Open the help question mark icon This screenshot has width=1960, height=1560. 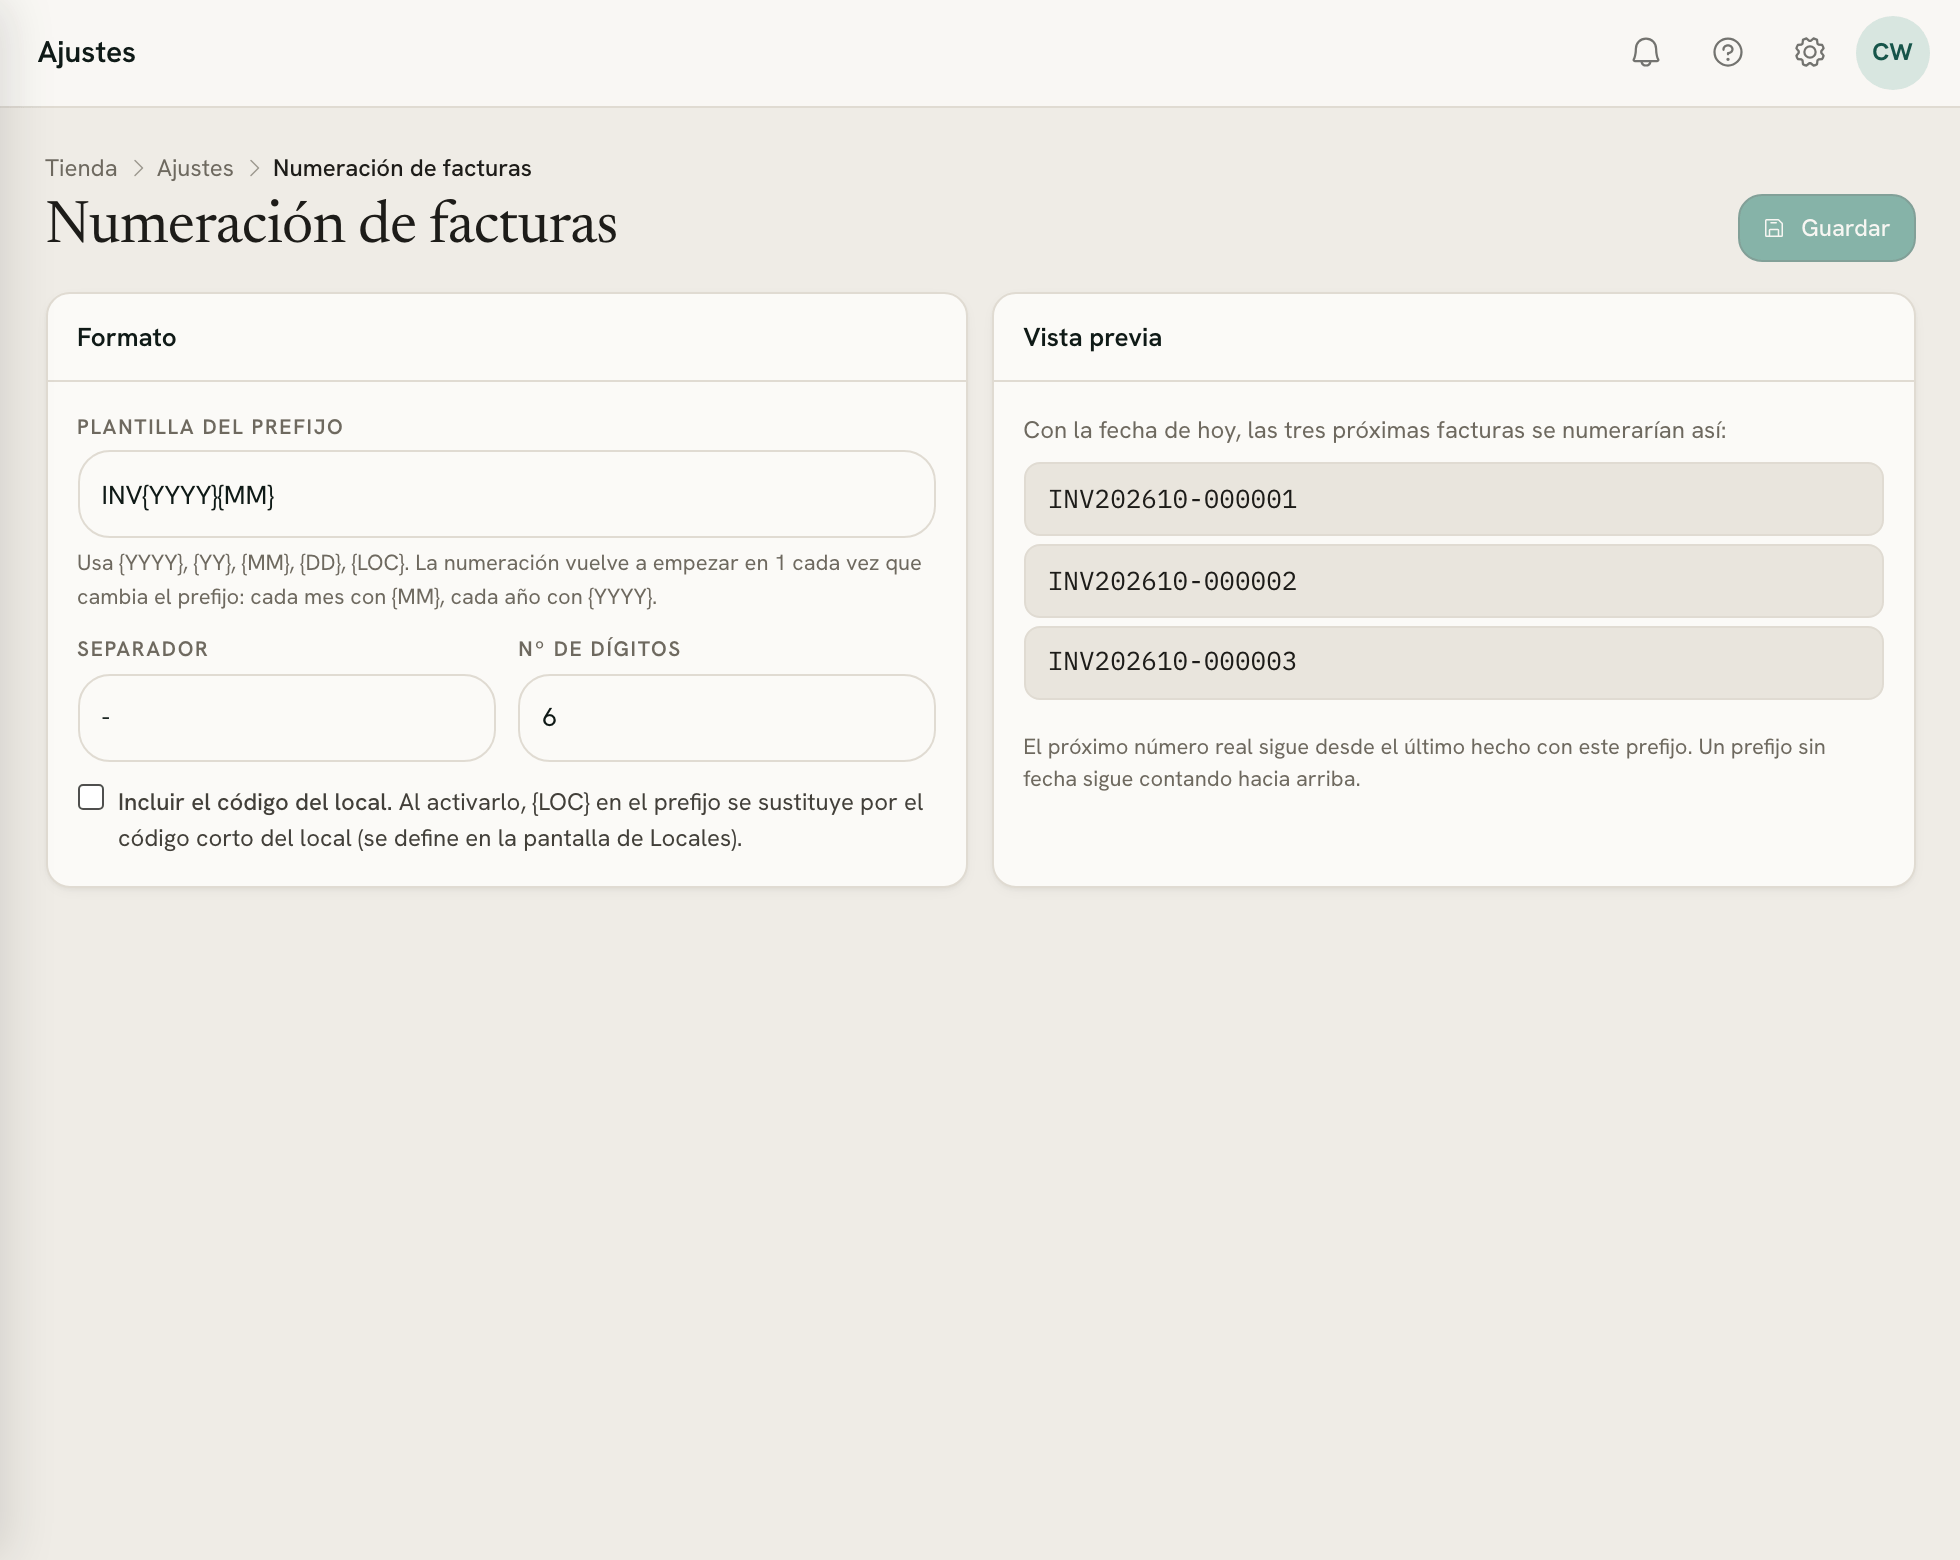tap(1728, 52)
